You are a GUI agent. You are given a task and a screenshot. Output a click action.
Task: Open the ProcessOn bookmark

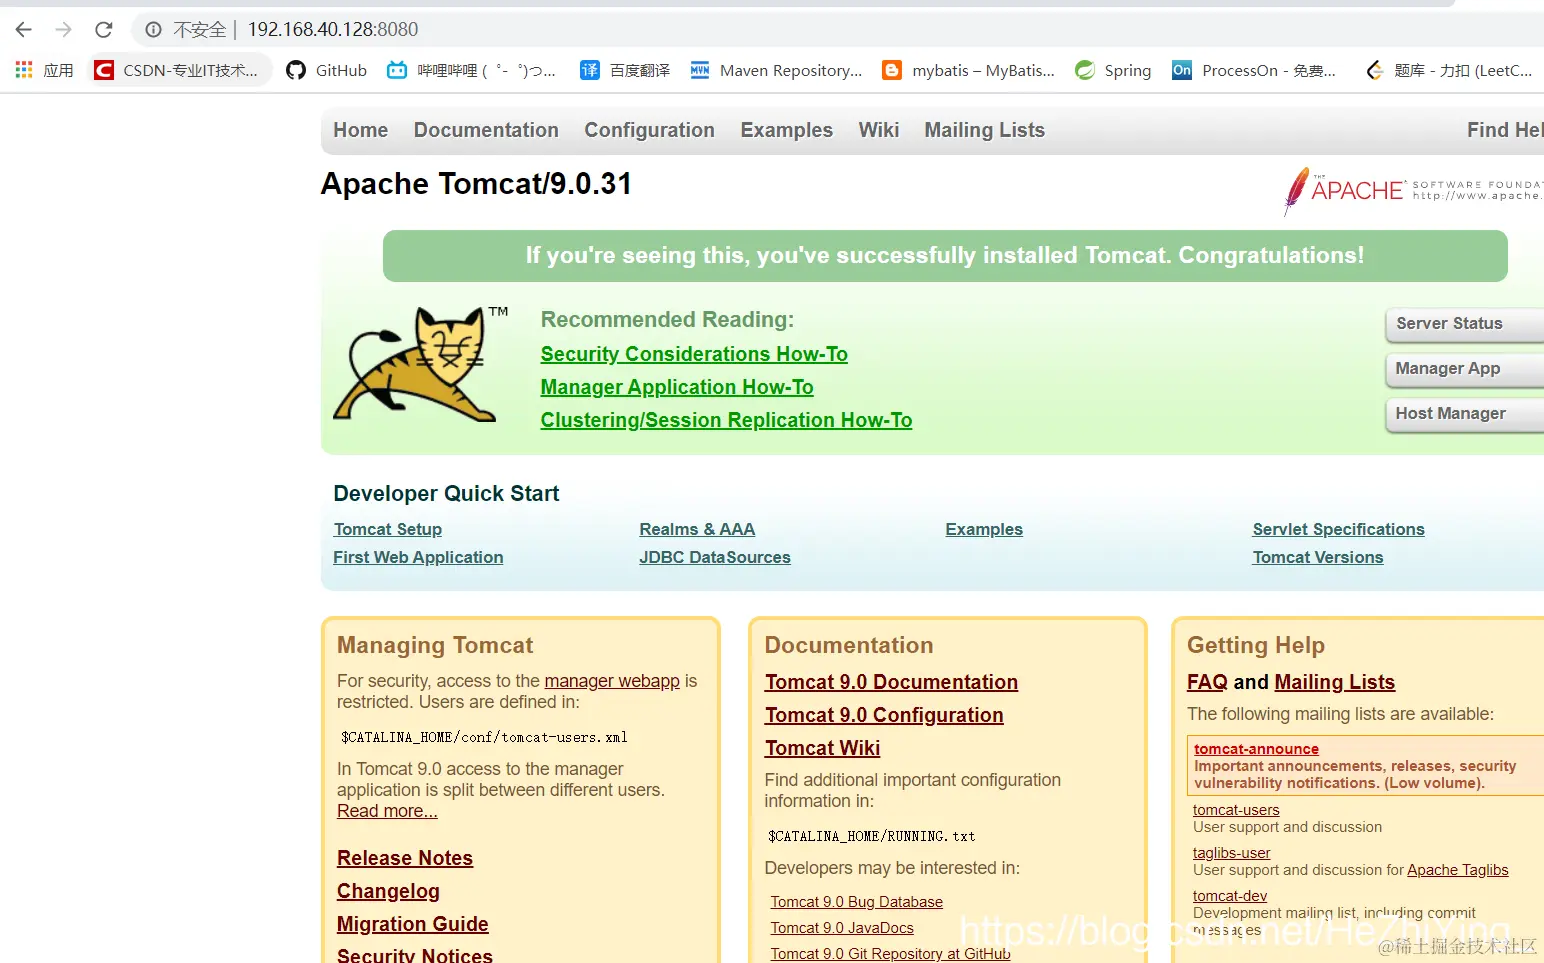(x=1254, y=70)
